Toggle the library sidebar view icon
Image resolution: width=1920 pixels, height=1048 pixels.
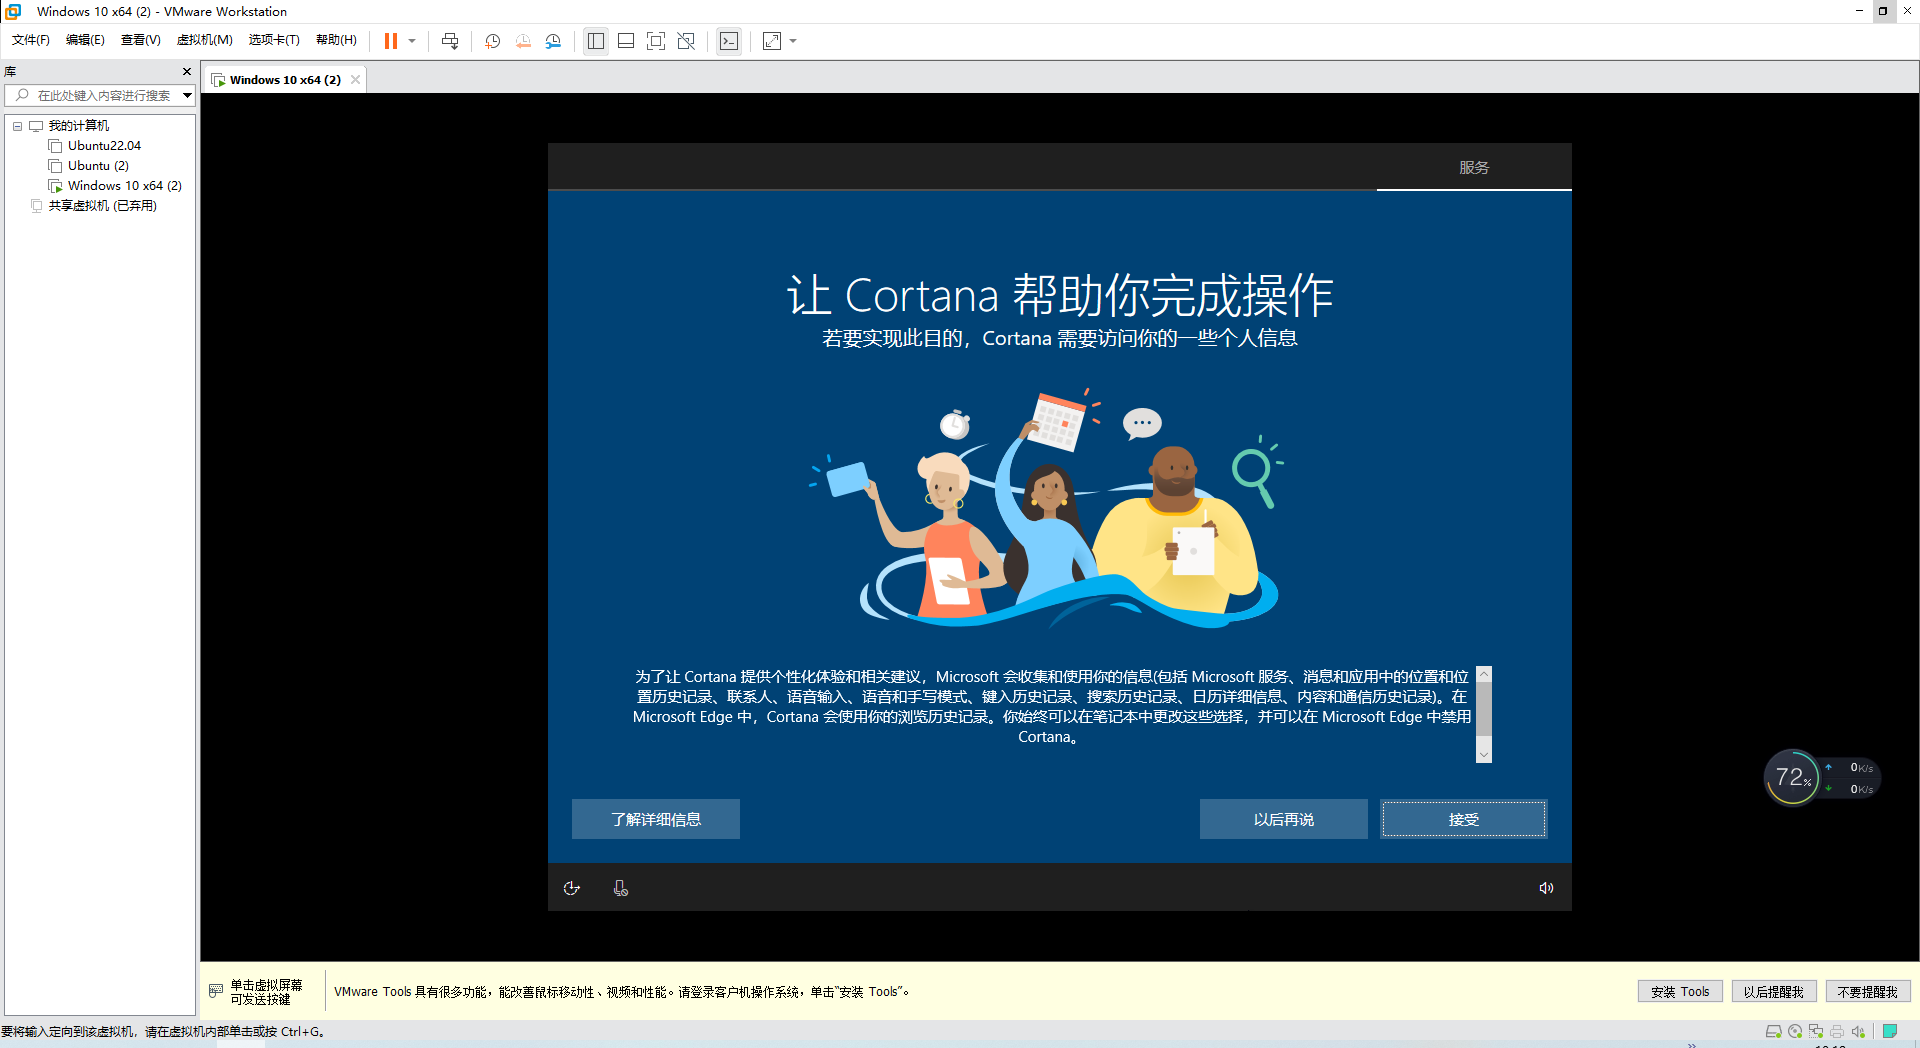[x=596, y=41]
